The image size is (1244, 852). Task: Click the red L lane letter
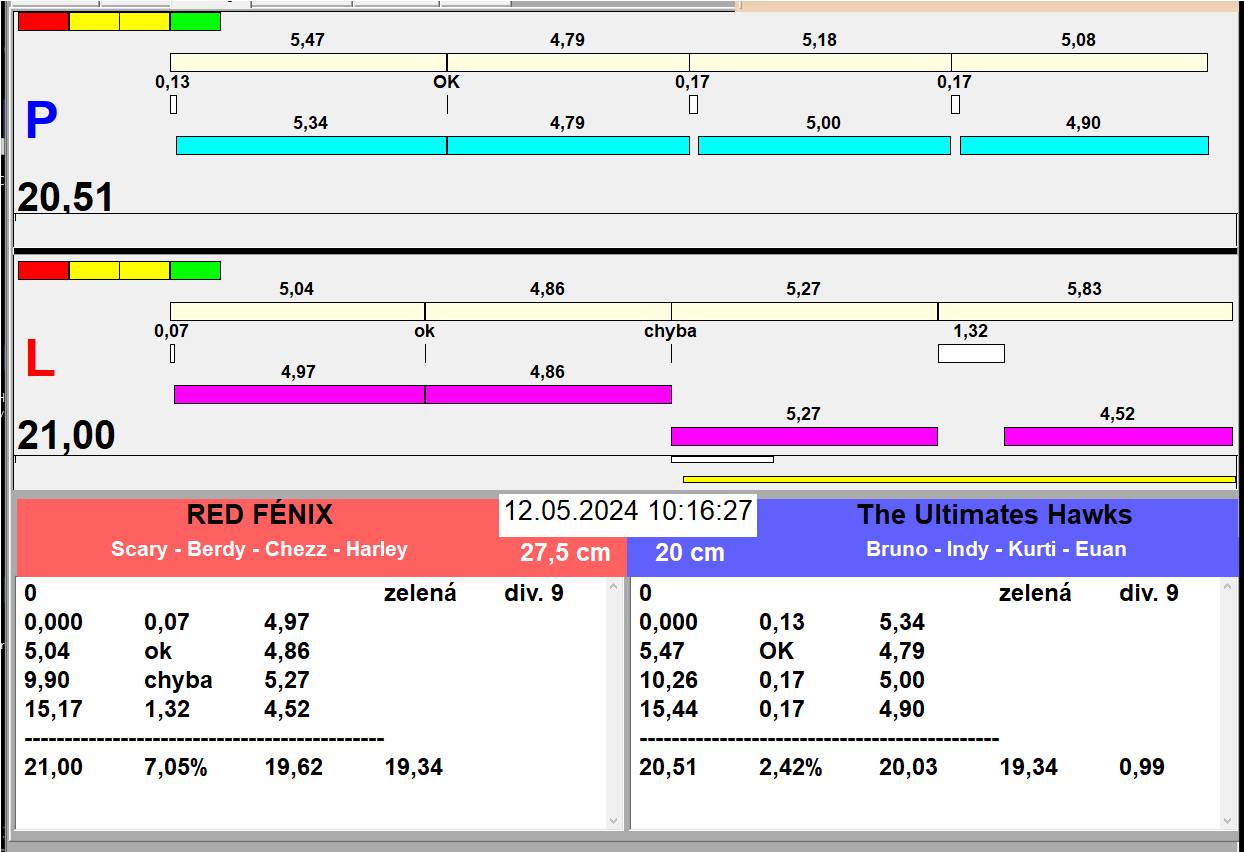[x=39, y=360]
